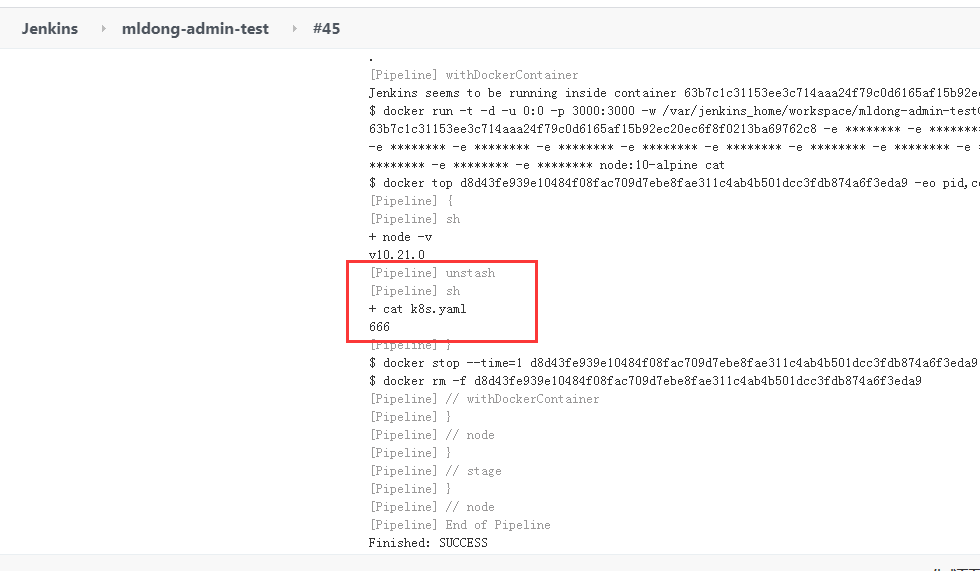Click the v10.21.0 version output
980x571 pixels.
(x=397, y=255)
